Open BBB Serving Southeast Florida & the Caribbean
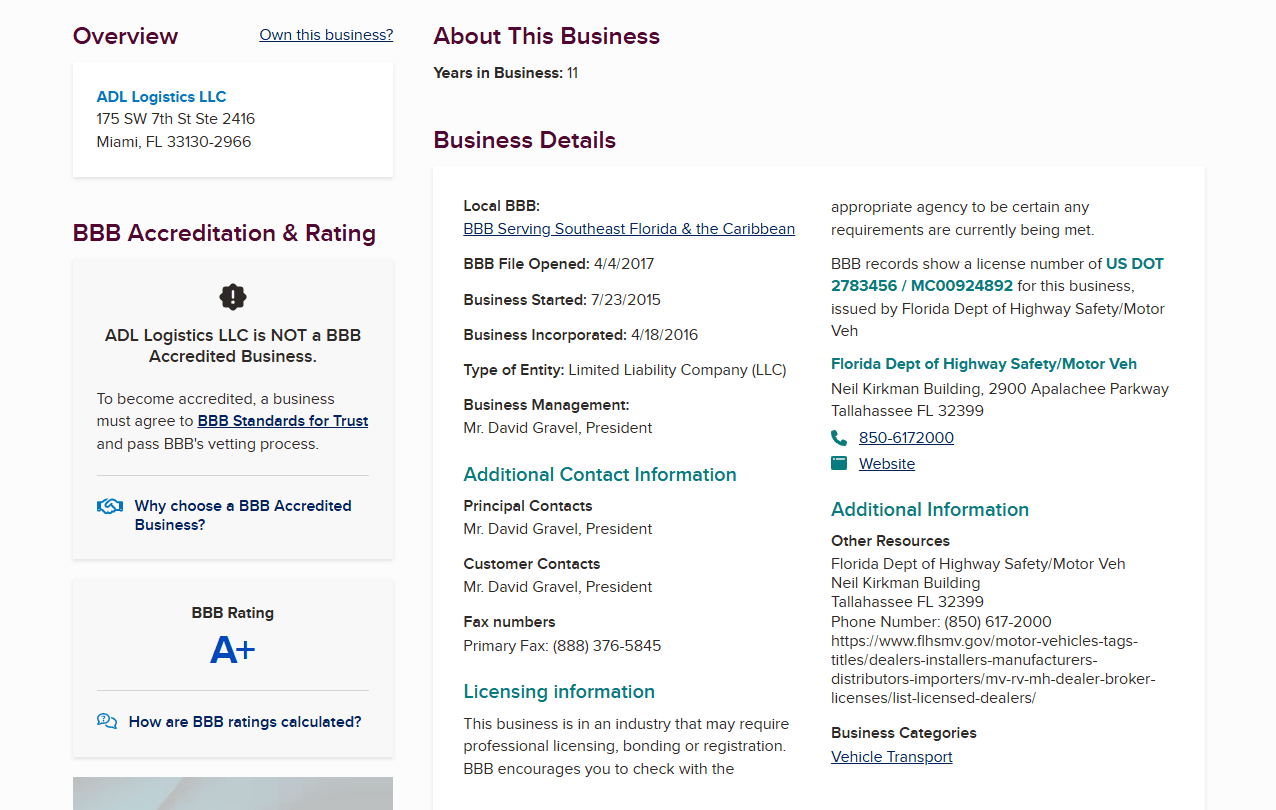 point(629,229)
